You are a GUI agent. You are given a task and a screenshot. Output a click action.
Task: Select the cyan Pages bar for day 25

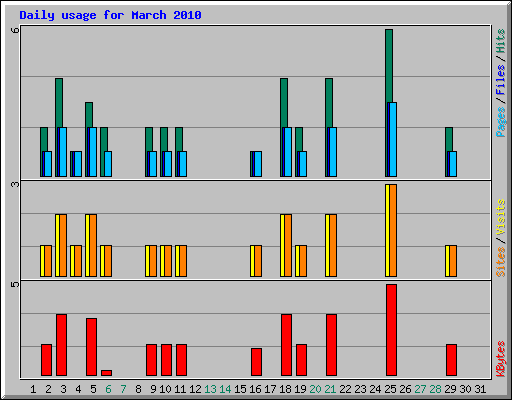tap(393, 139)
